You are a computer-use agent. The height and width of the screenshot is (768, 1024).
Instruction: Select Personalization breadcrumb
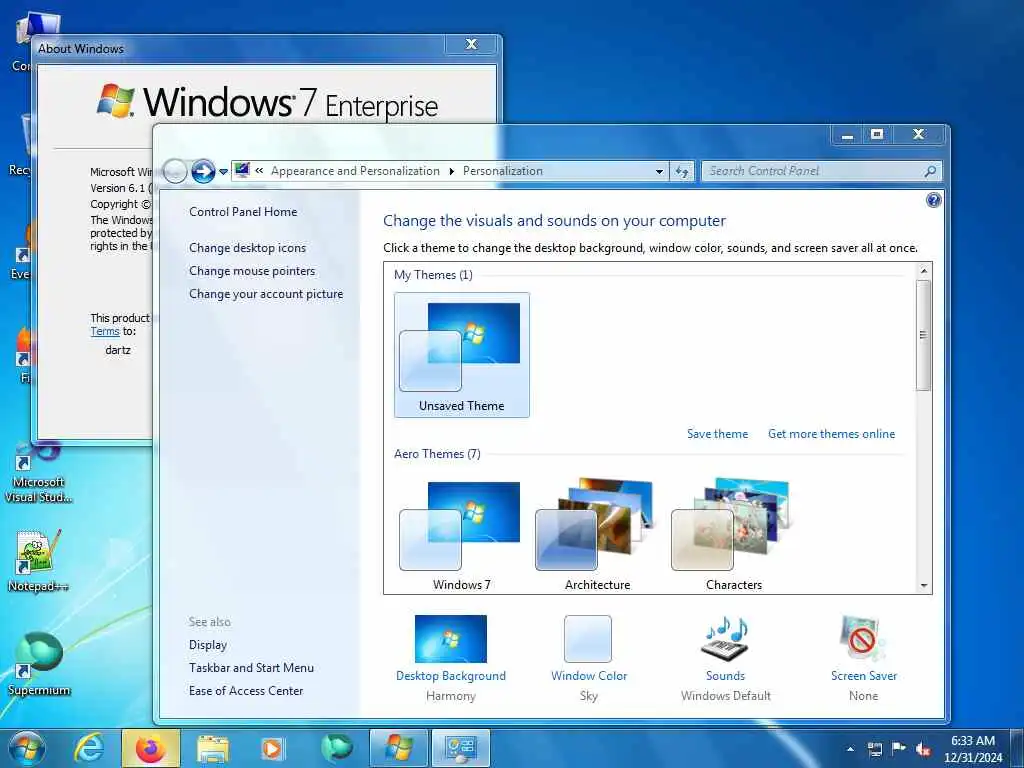[503, 171]
